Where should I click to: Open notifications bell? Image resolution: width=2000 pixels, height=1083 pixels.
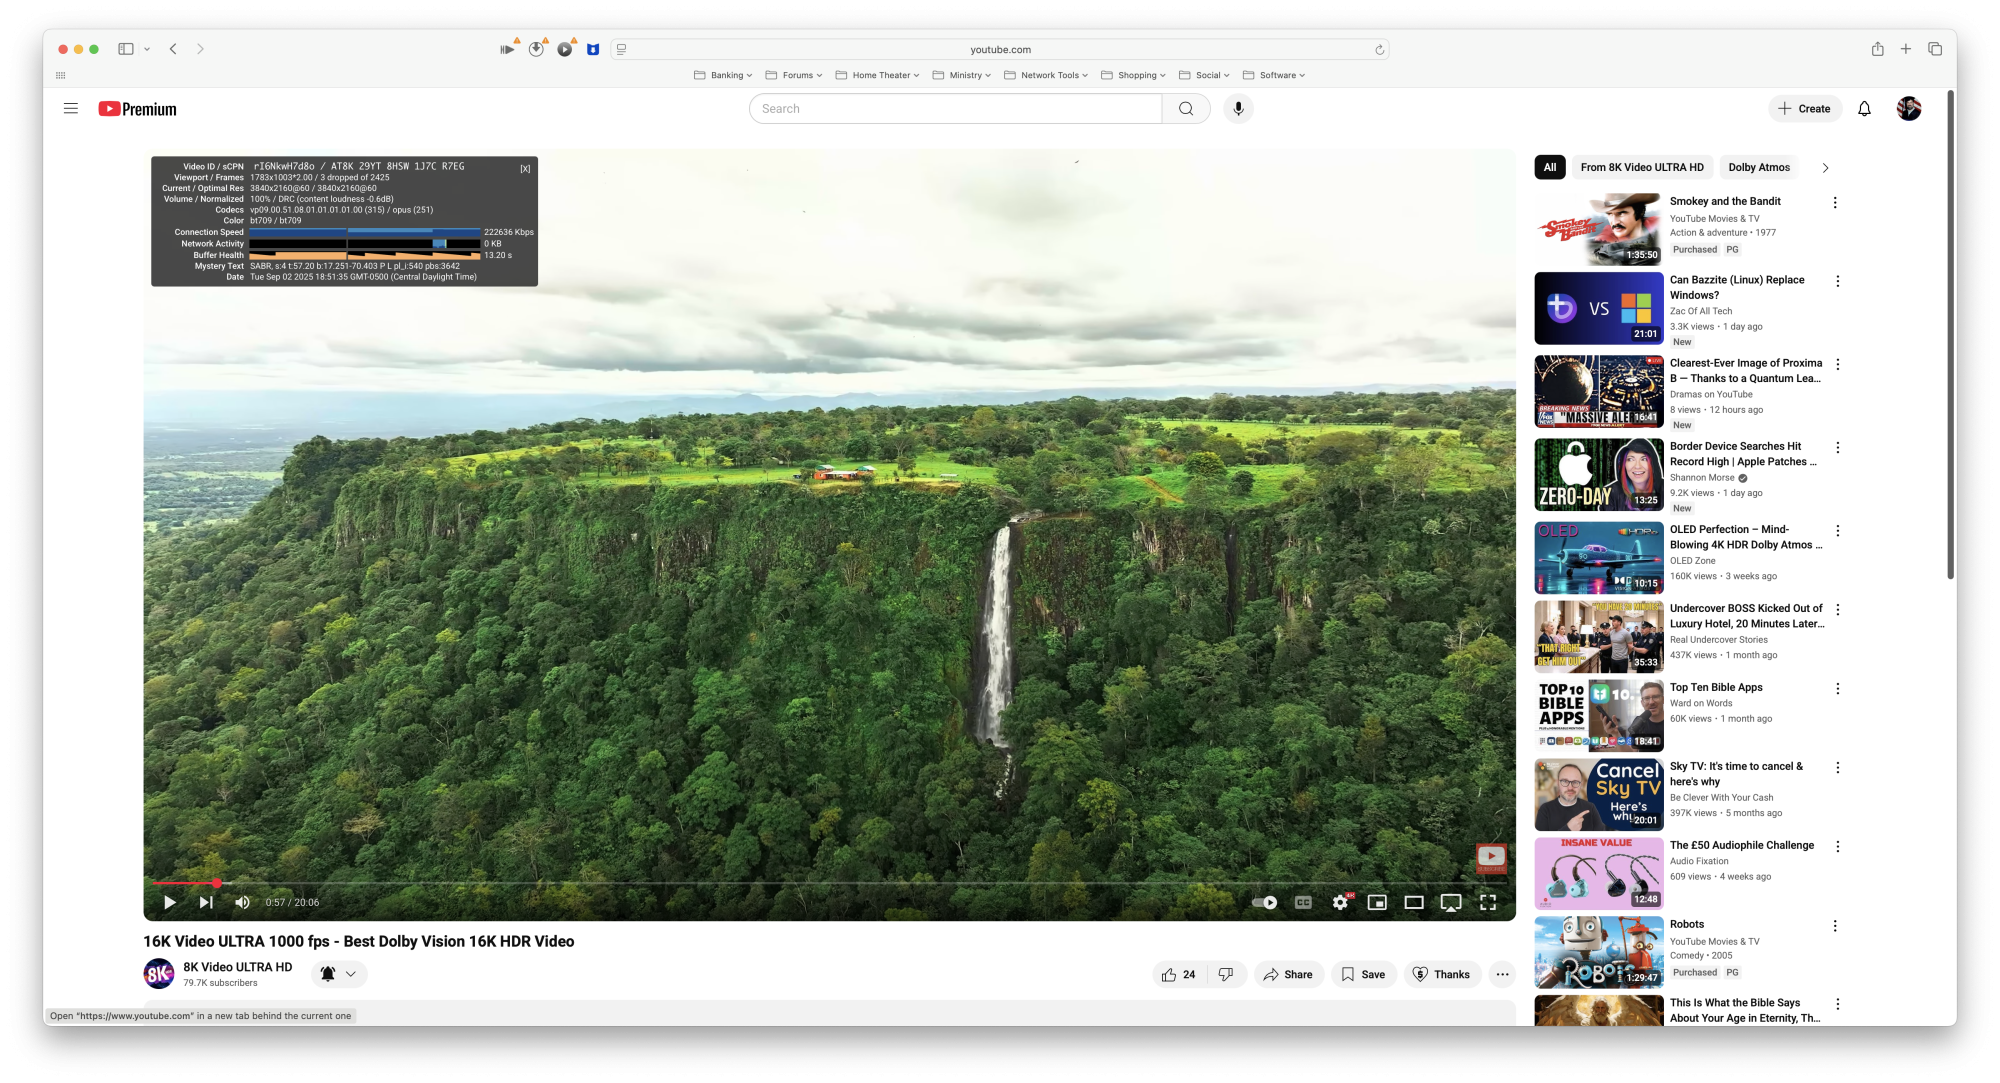pos(1864,109)
